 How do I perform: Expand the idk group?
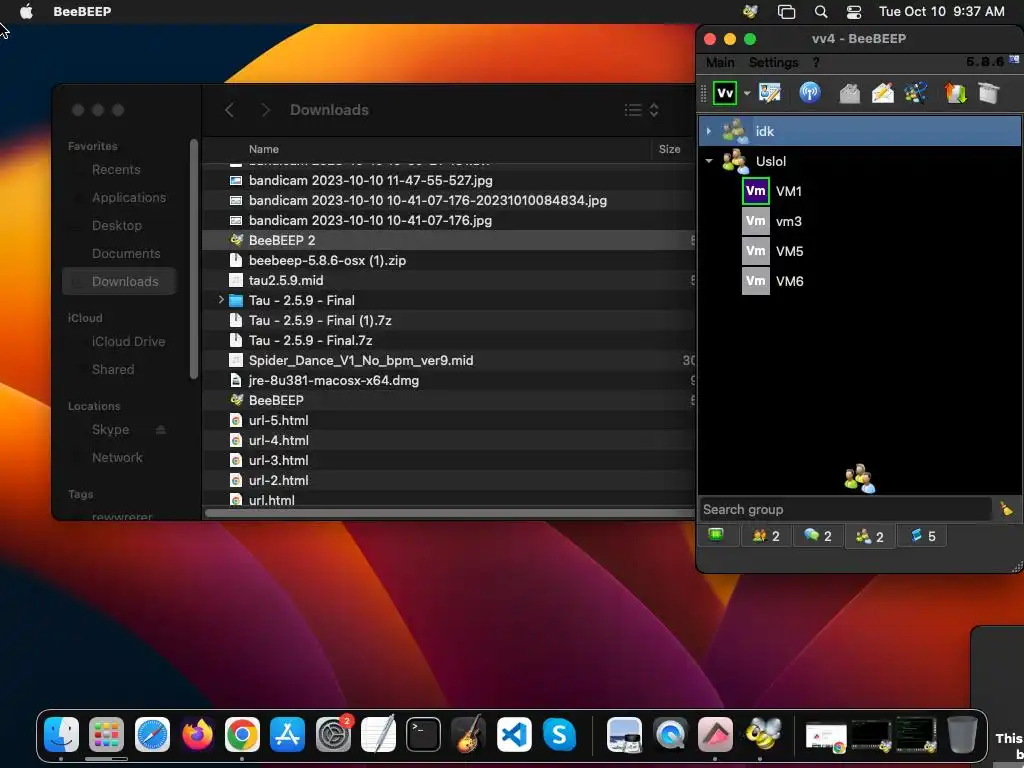pos(709,131)
